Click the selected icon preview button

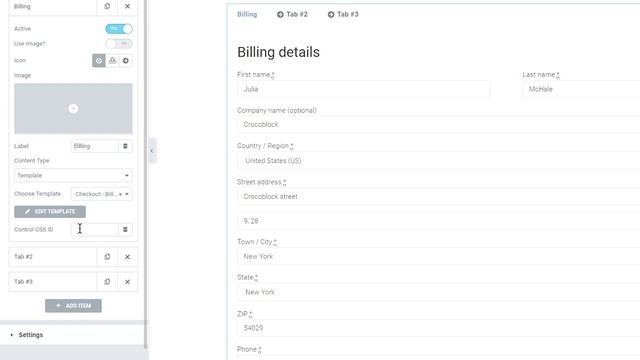pyautogui.click(x=99, y=60)
